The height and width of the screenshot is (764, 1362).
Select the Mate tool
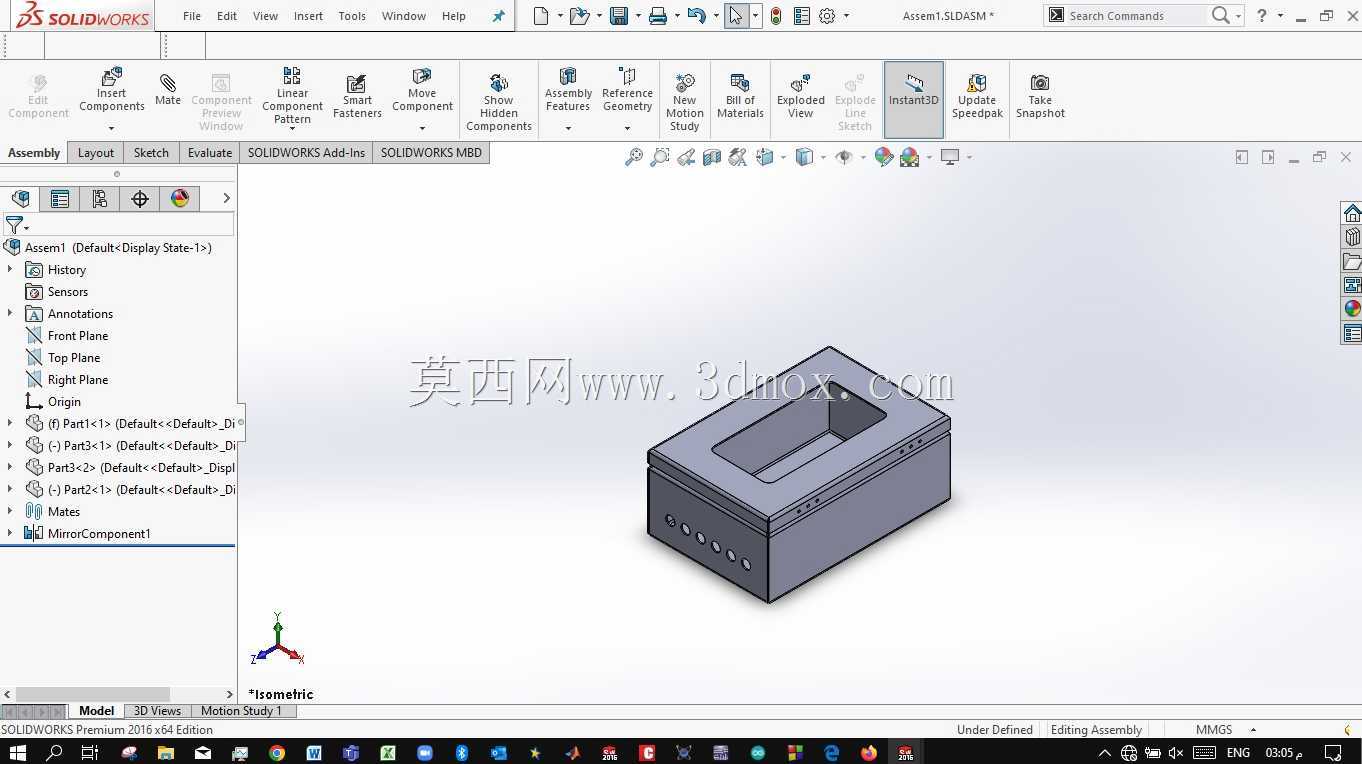[168, 88]
